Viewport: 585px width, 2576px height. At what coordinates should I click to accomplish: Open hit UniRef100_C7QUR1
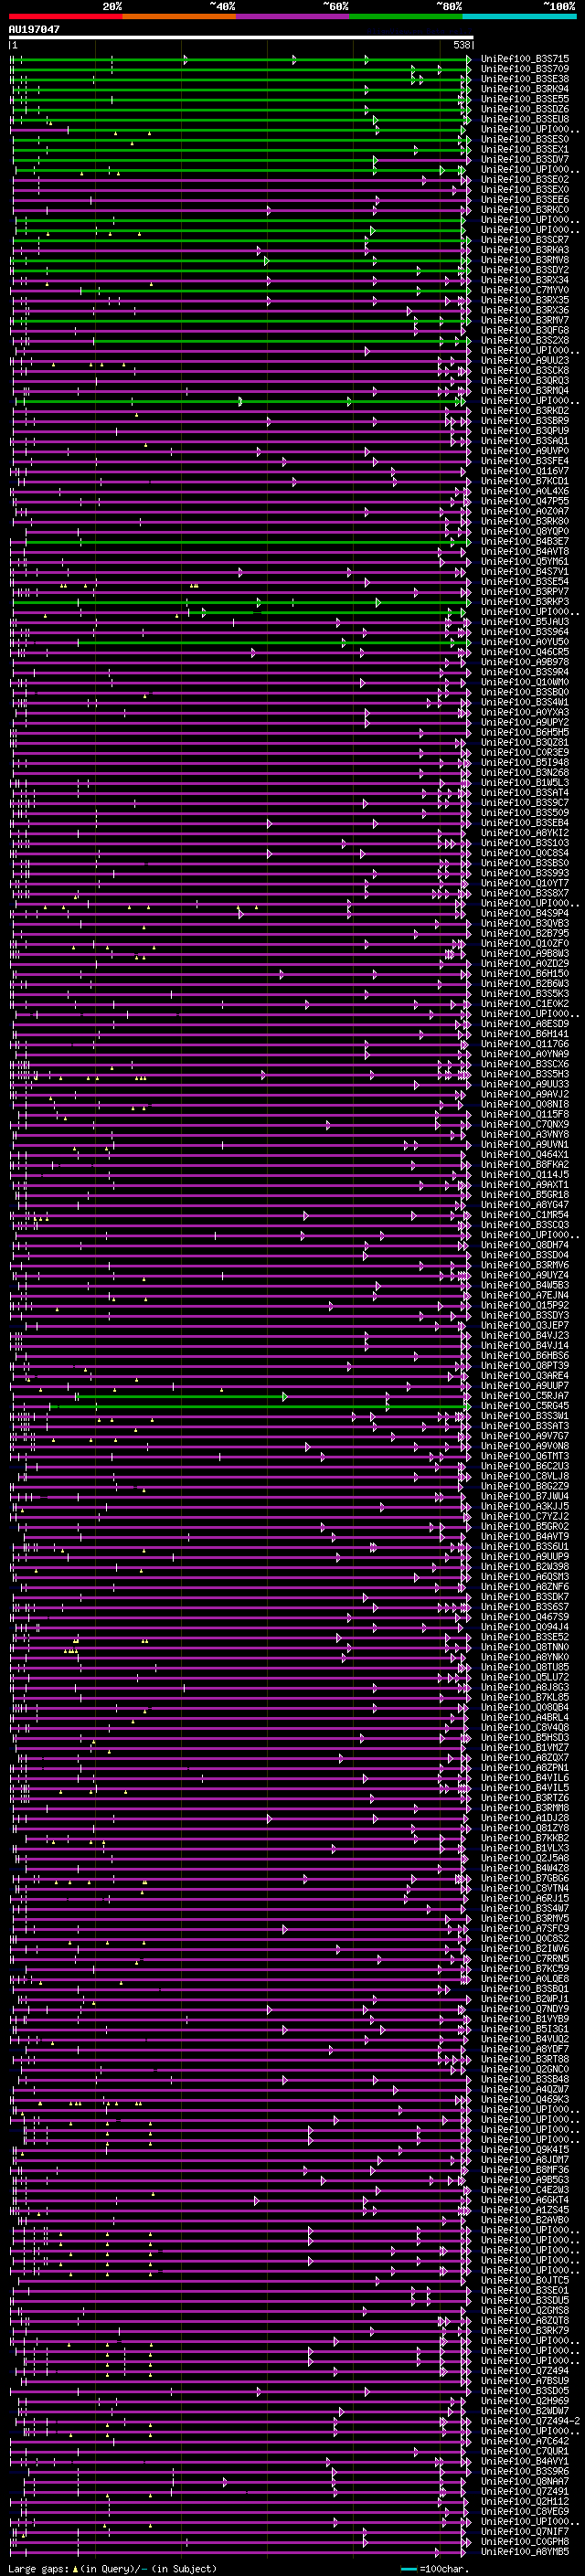pos(525,2450)
